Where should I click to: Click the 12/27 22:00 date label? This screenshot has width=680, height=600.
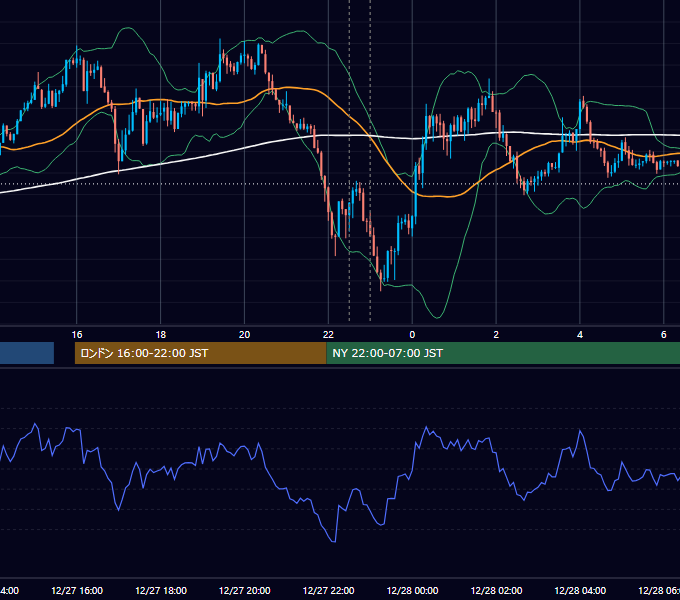[x=328, y=590]
